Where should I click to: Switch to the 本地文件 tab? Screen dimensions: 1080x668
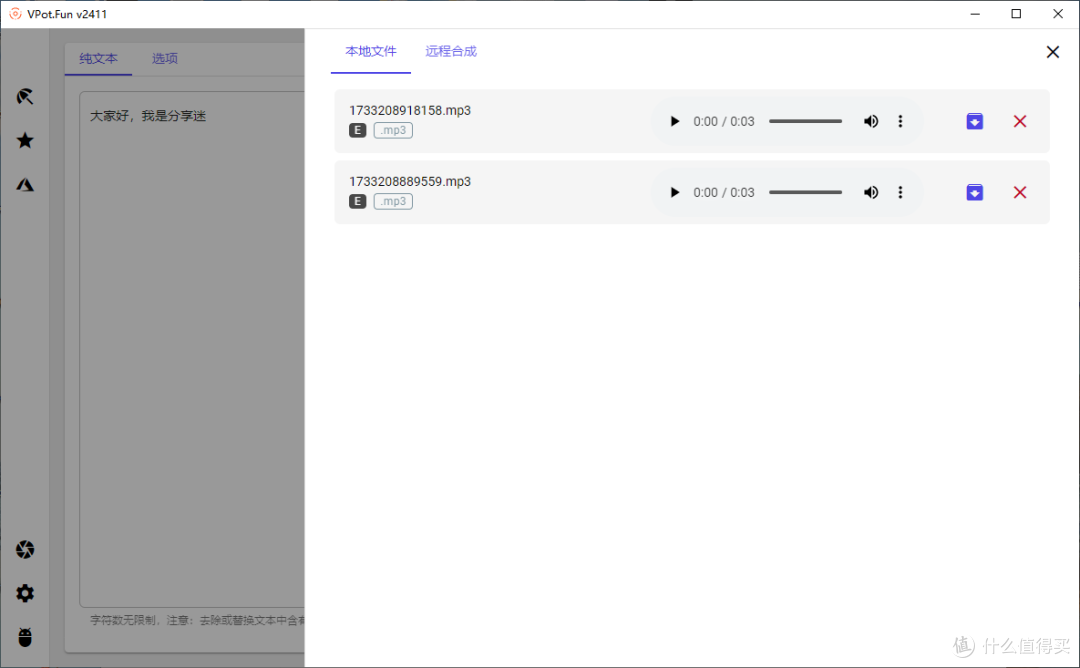pos(371,52)
